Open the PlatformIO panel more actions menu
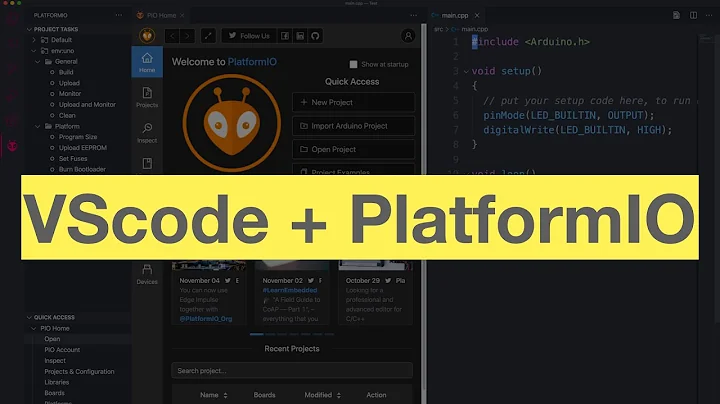 pos(119,15)
